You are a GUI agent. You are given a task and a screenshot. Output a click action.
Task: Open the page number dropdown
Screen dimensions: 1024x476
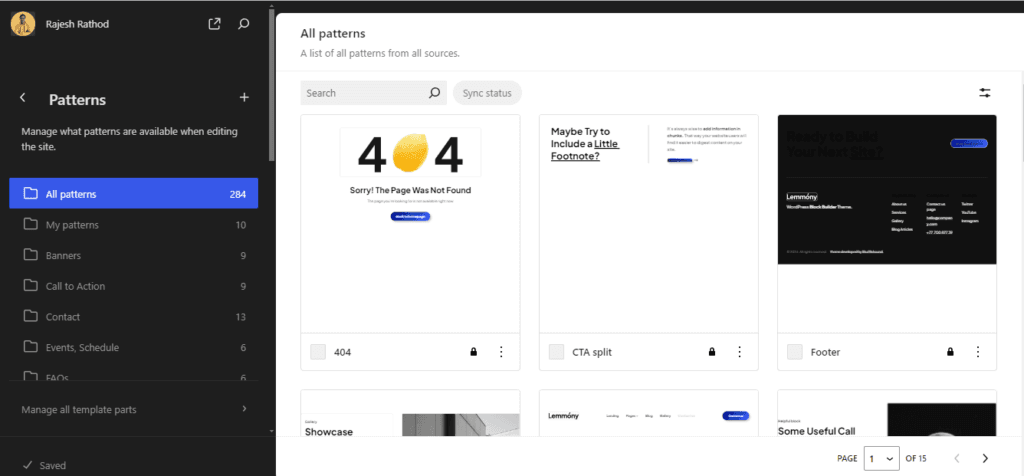881,458
